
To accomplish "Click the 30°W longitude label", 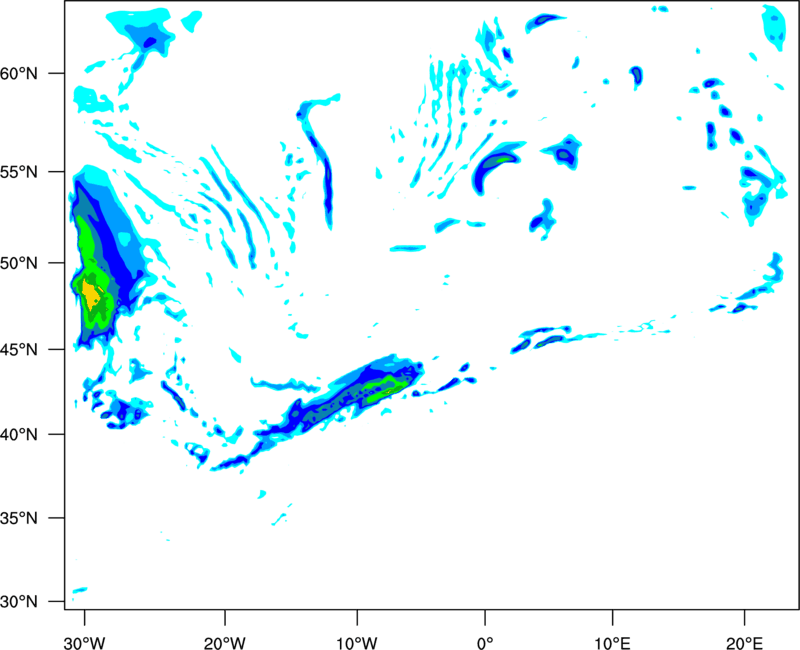I will tap(85, 643).
